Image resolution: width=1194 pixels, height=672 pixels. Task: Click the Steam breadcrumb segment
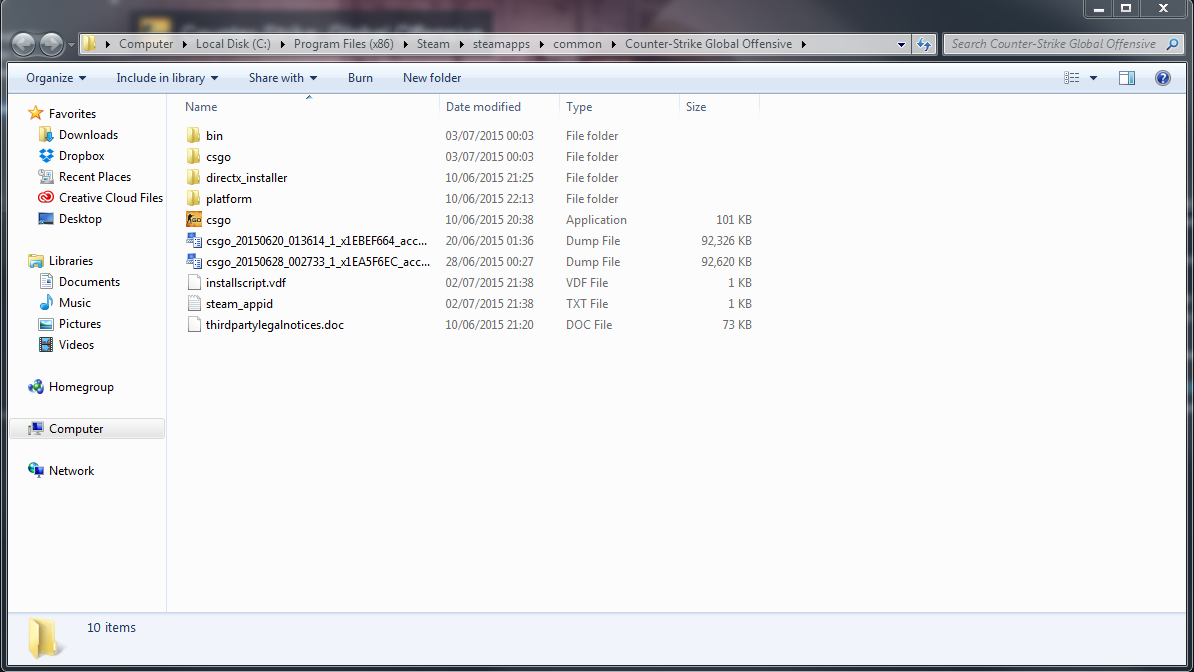pos(433,44)
